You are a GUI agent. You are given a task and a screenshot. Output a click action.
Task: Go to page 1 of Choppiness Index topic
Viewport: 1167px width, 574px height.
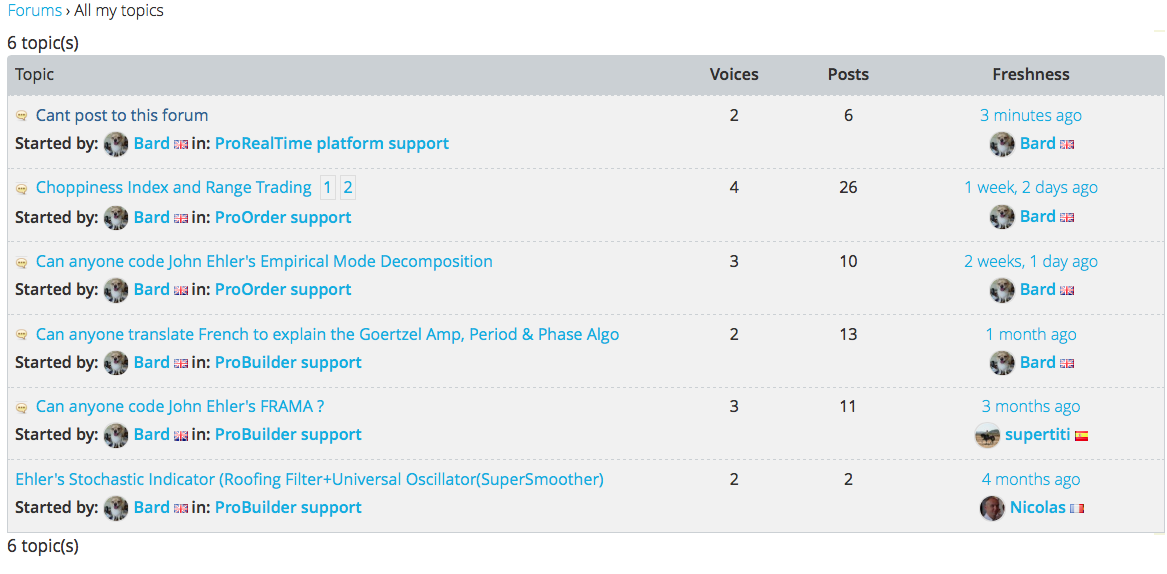click(328, 187)
